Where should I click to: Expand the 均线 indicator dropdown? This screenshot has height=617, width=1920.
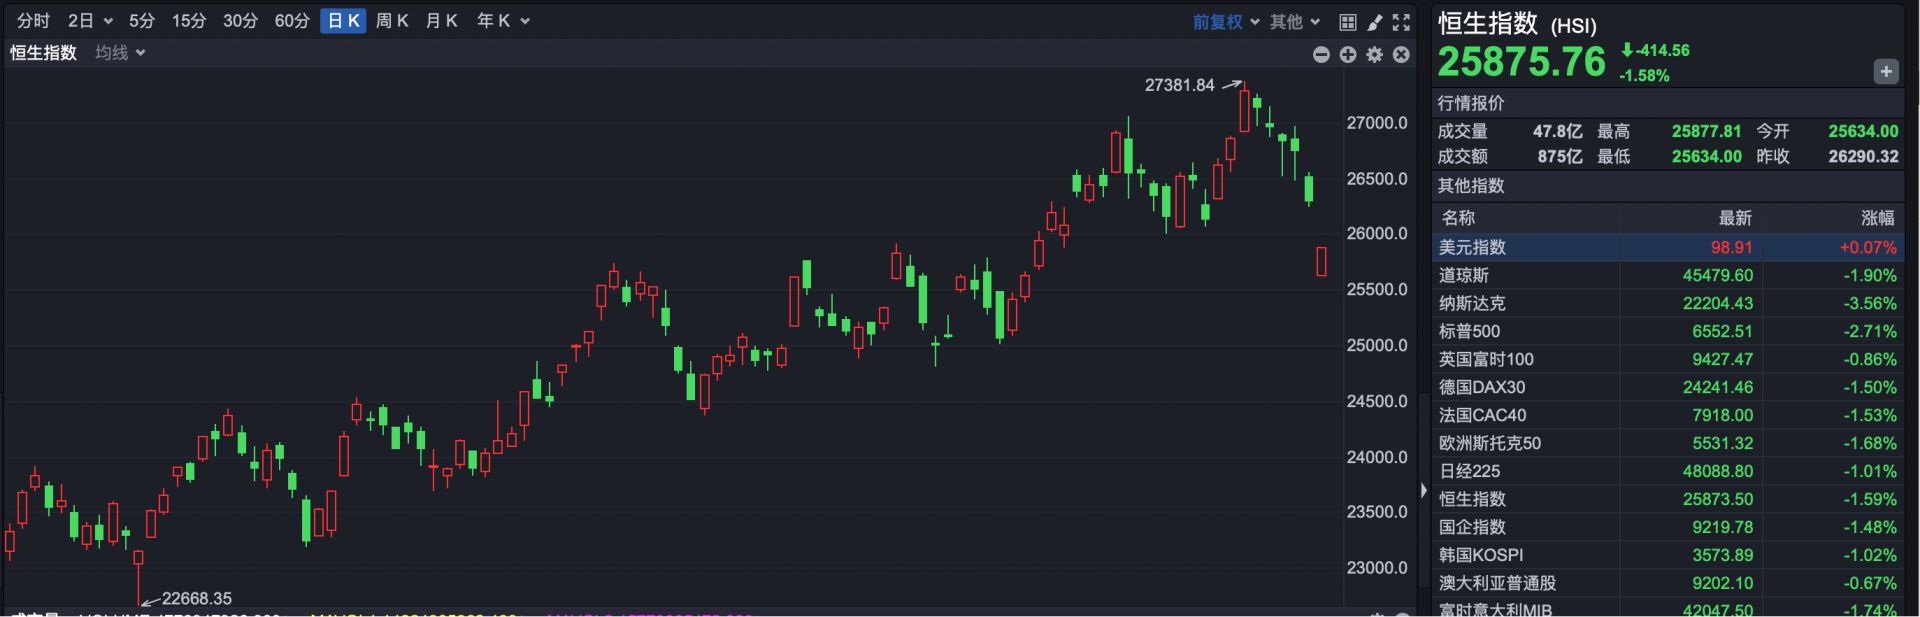click(120, 53)
